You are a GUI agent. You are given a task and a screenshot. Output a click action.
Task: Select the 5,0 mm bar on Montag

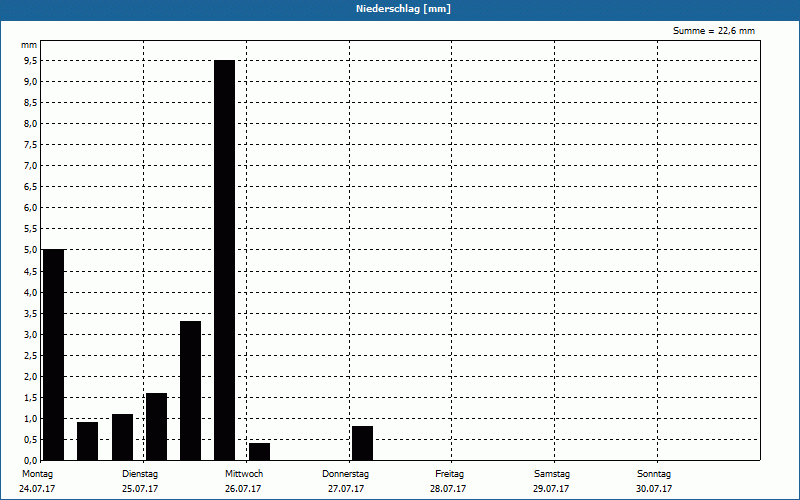coord(54,355)
